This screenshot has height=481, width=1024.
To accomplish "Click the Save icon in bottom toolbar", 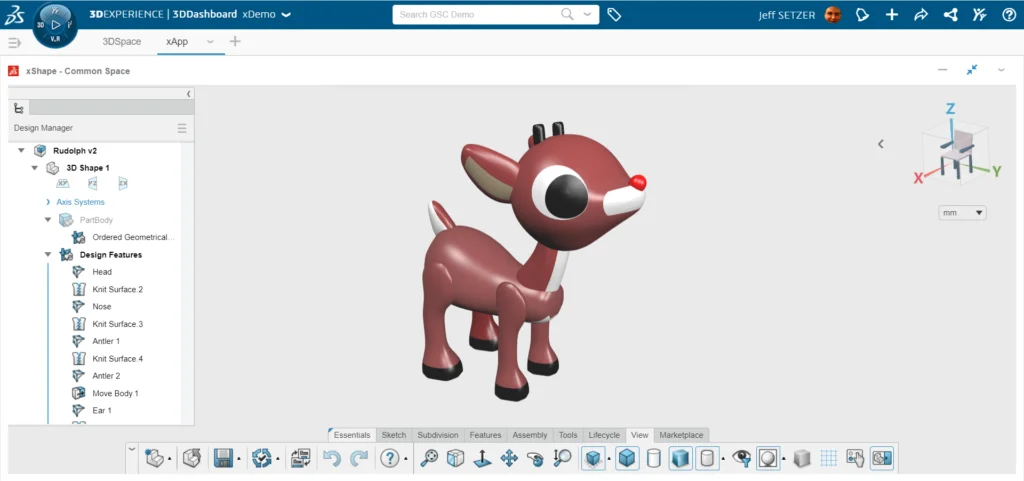I will (223, 458).
